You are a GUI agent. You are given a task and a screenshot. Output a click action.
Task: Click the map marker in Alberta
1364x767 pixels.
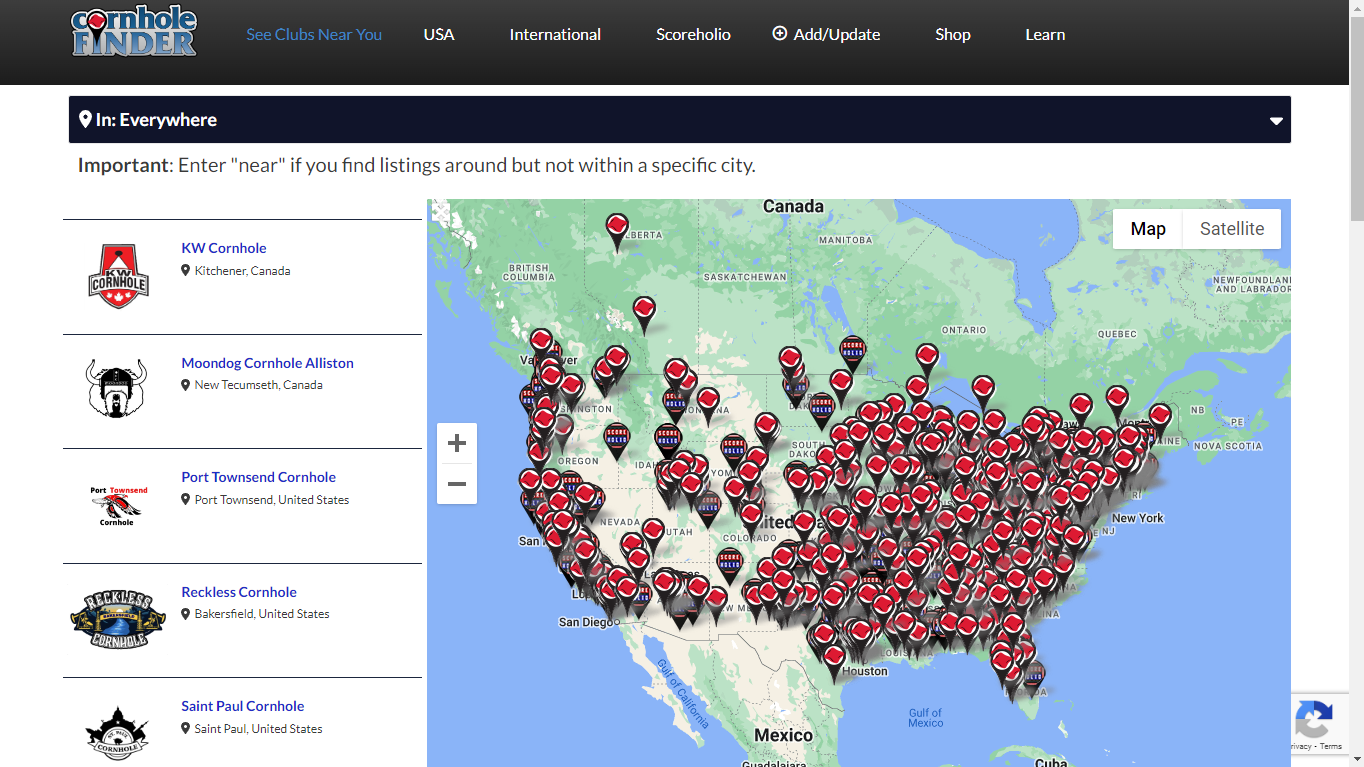click(x=618, y=229)
